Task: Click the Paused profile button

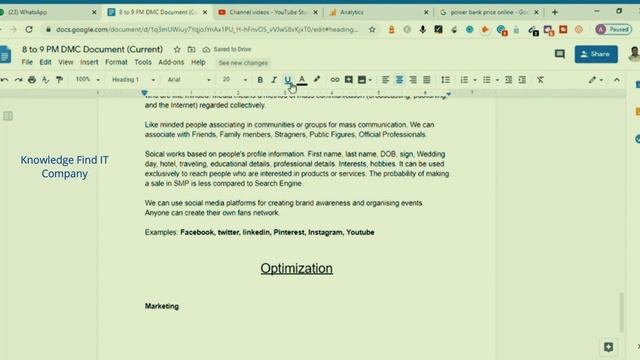Action: coord(613,29)
